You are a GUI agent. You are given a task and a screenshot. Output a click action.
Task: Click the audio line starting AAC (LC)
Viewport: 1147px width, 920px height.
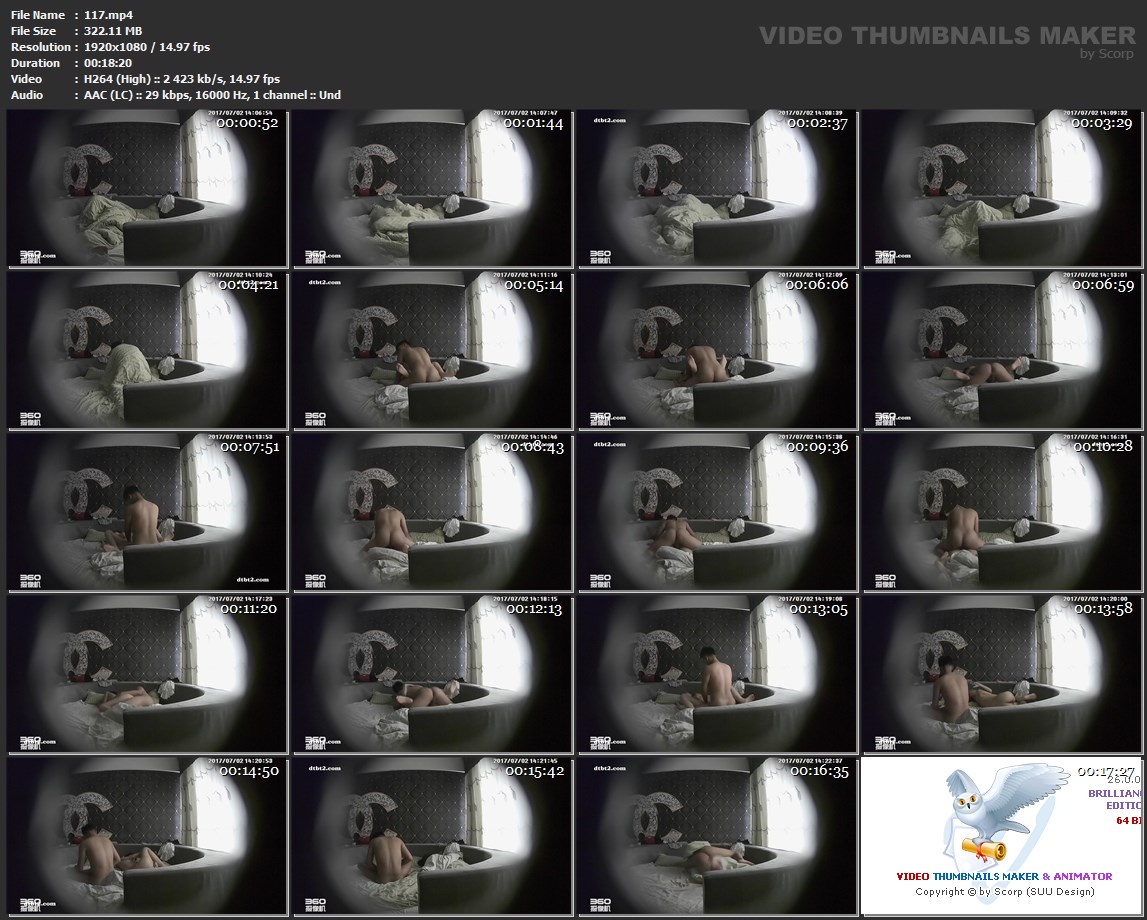coord(212,95)
